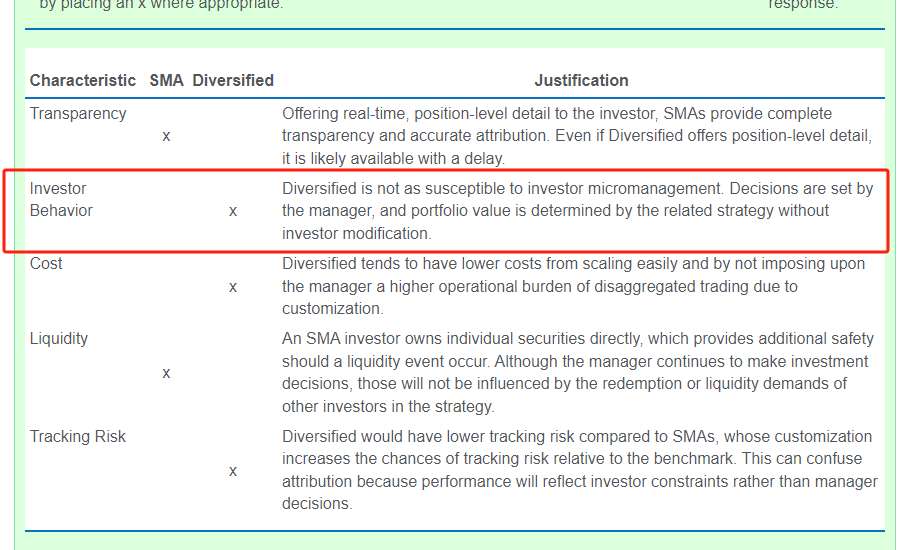Click the Tracking Risk justification paragraph
This screenshot has height=550, width=906.
click(x=577, y=470)
